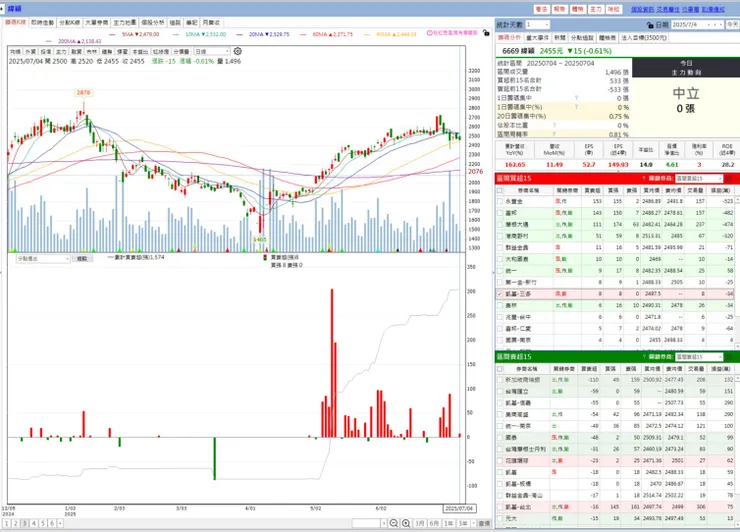Click the 主力 button in top bar

[x=596, y=9]
